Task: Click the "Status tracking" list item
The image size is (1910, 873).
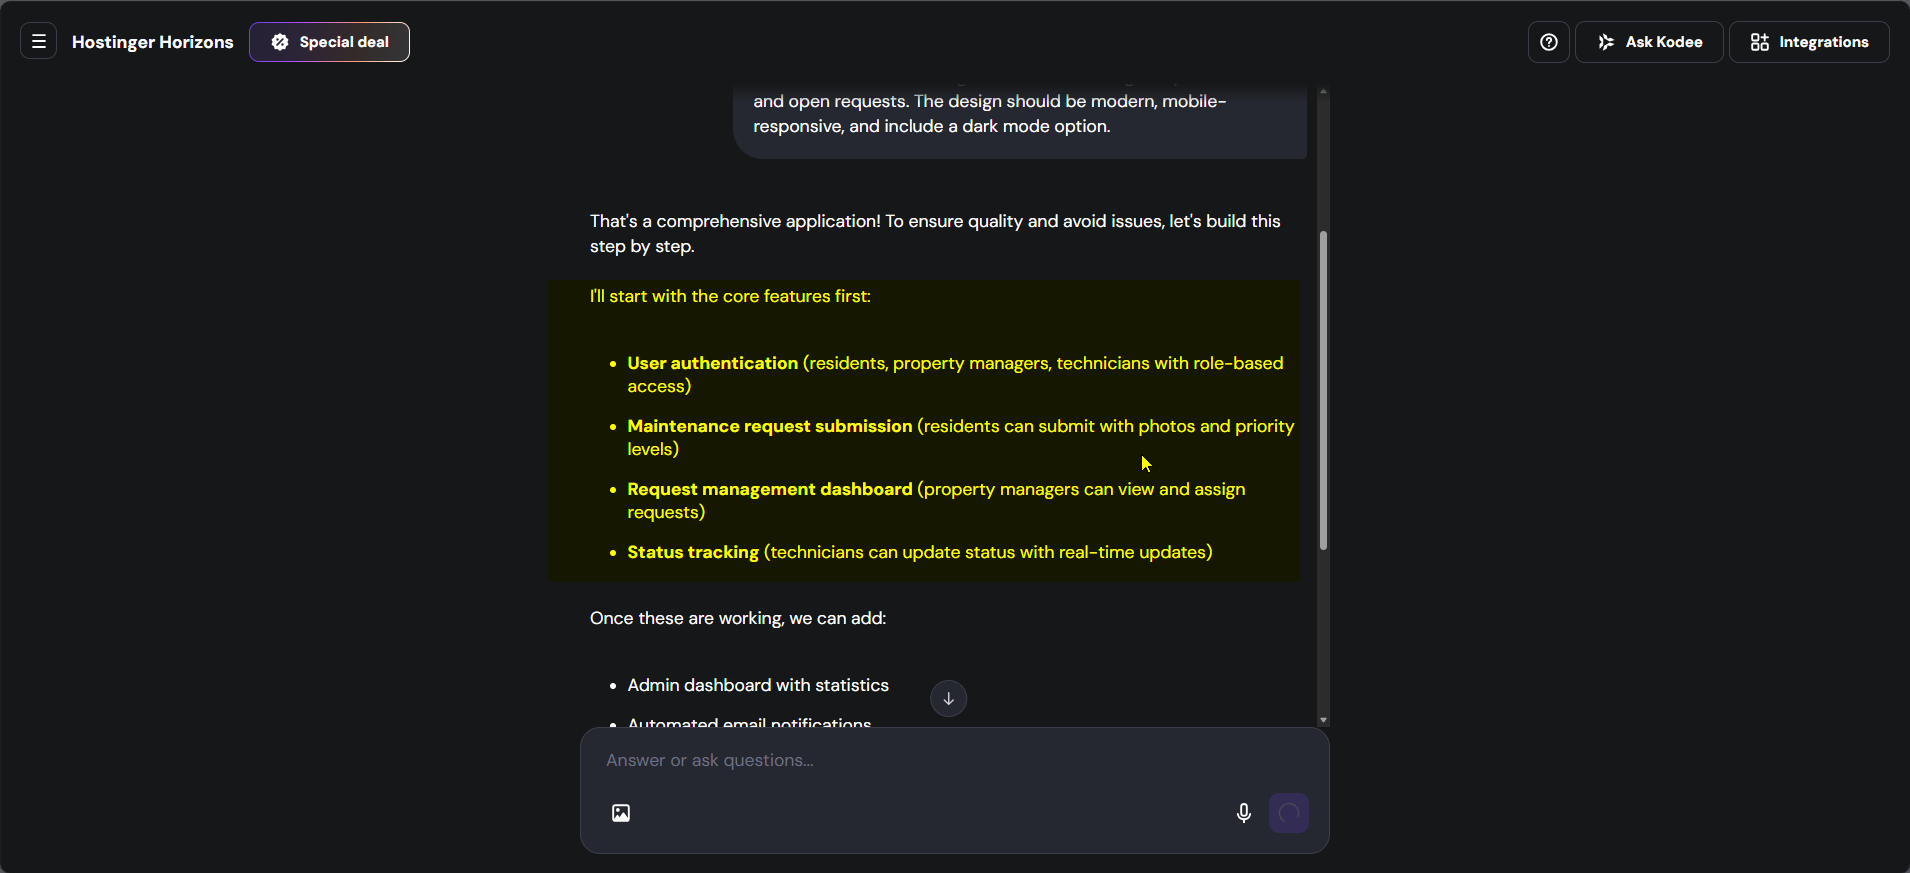Action: click(x=693, y=552)
